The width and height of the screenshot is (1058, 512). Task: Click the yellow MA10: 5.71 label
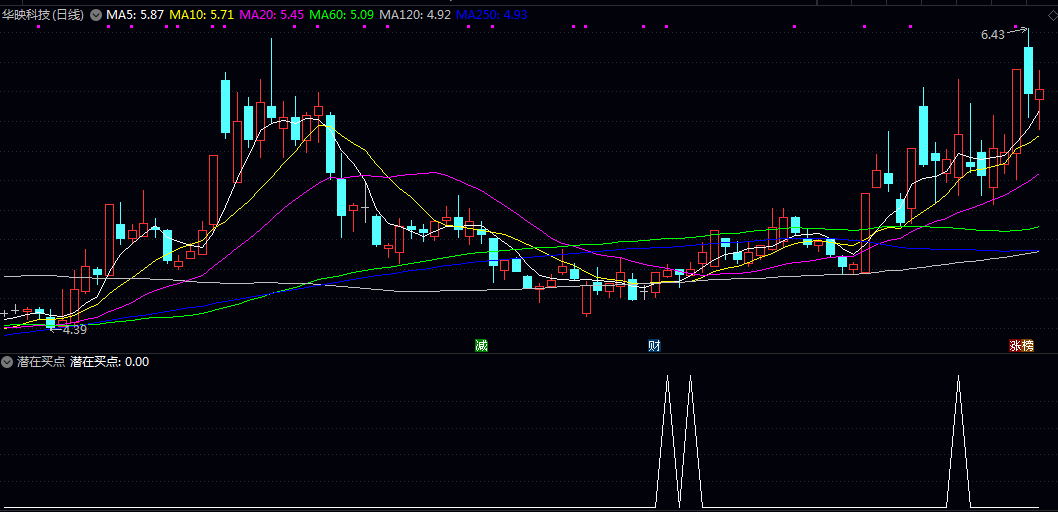click(202, 14)
